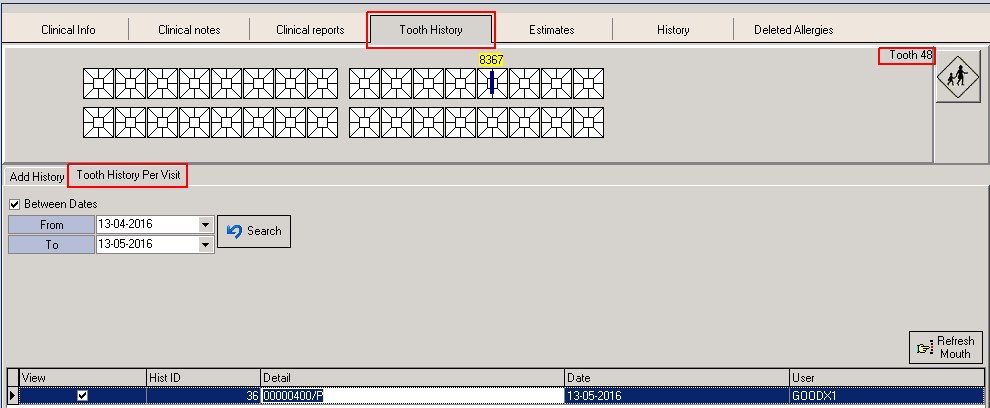The image size is (990, 408).
Task: Click the User cell GOODX1
Action: (x=886, y=396)
